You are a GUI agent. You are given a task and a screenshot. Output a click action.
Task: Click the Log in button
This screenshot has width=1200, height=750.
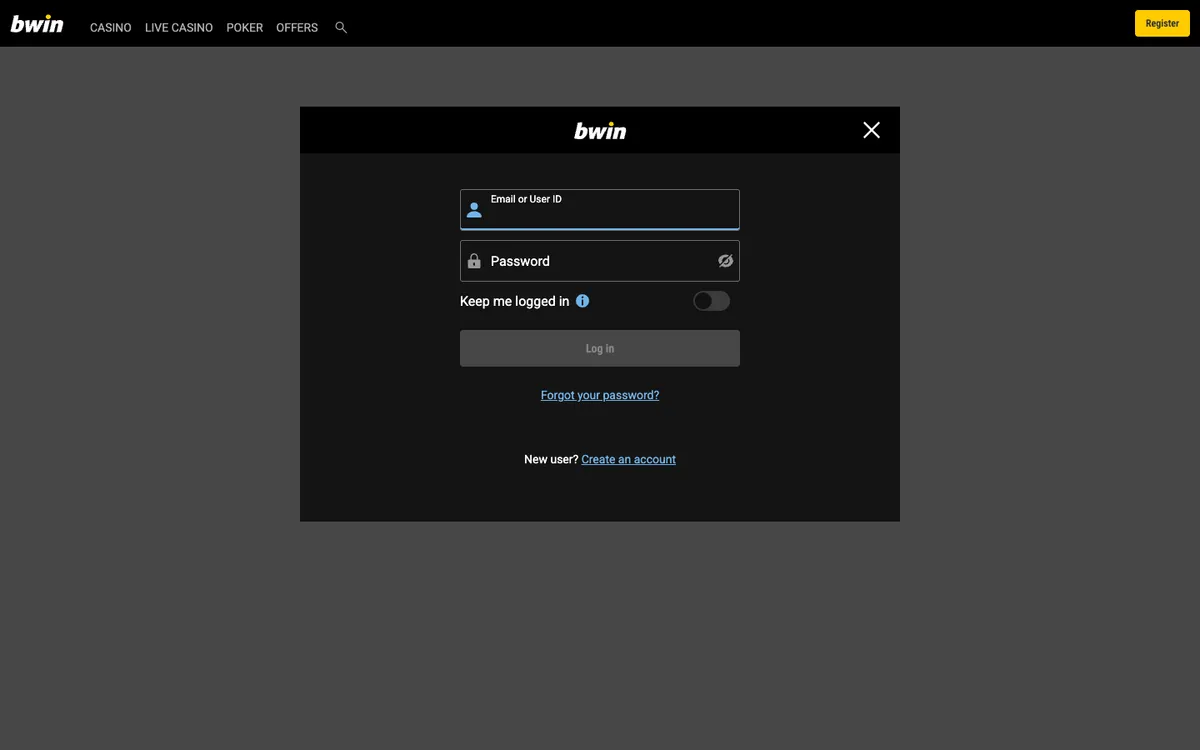(600, 348)
